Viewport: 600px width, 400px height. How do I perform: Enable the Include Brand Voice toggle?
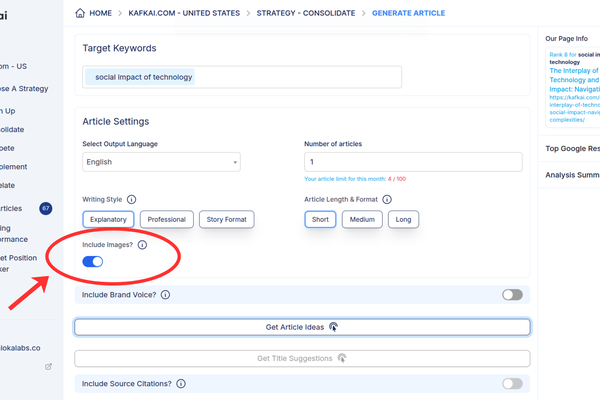click(512, 295)
